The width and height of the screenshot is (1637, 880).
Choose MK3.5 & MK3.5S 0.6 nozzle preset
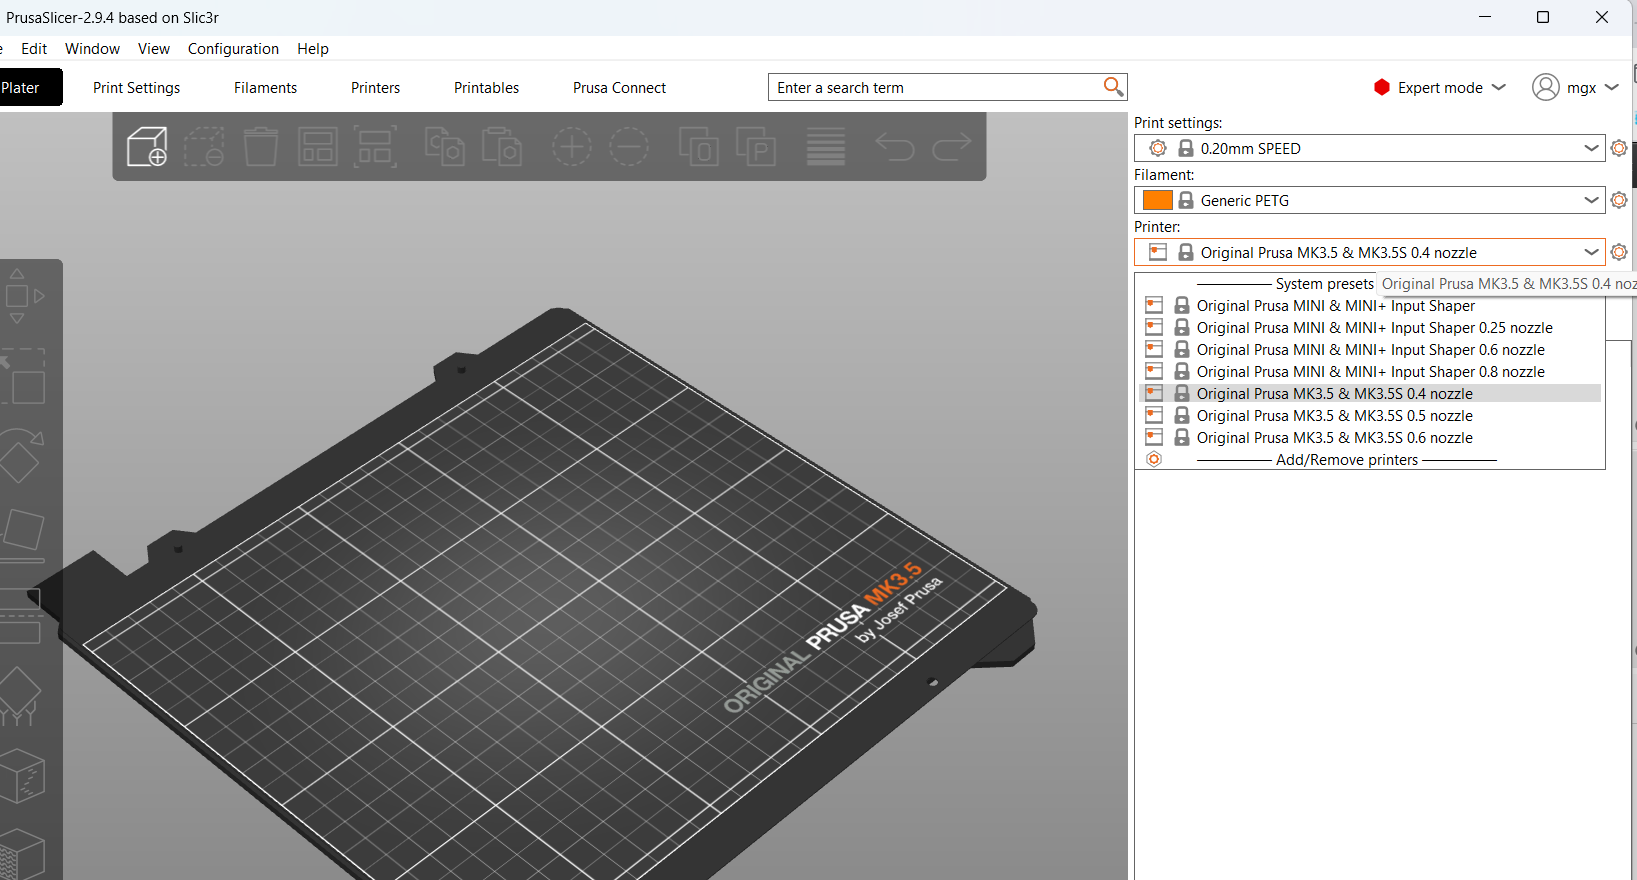(x=1334, y=438)
